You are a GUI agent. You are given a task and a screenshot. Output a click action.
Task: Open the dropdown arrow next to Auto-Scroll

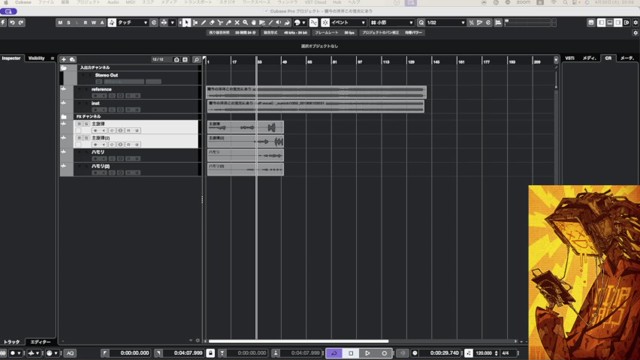(x=172, y=22)
